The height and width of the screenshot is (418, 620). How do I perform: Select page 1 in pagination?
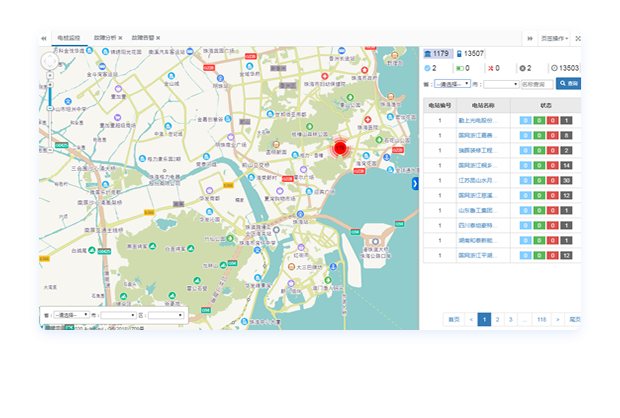(484, 320)
